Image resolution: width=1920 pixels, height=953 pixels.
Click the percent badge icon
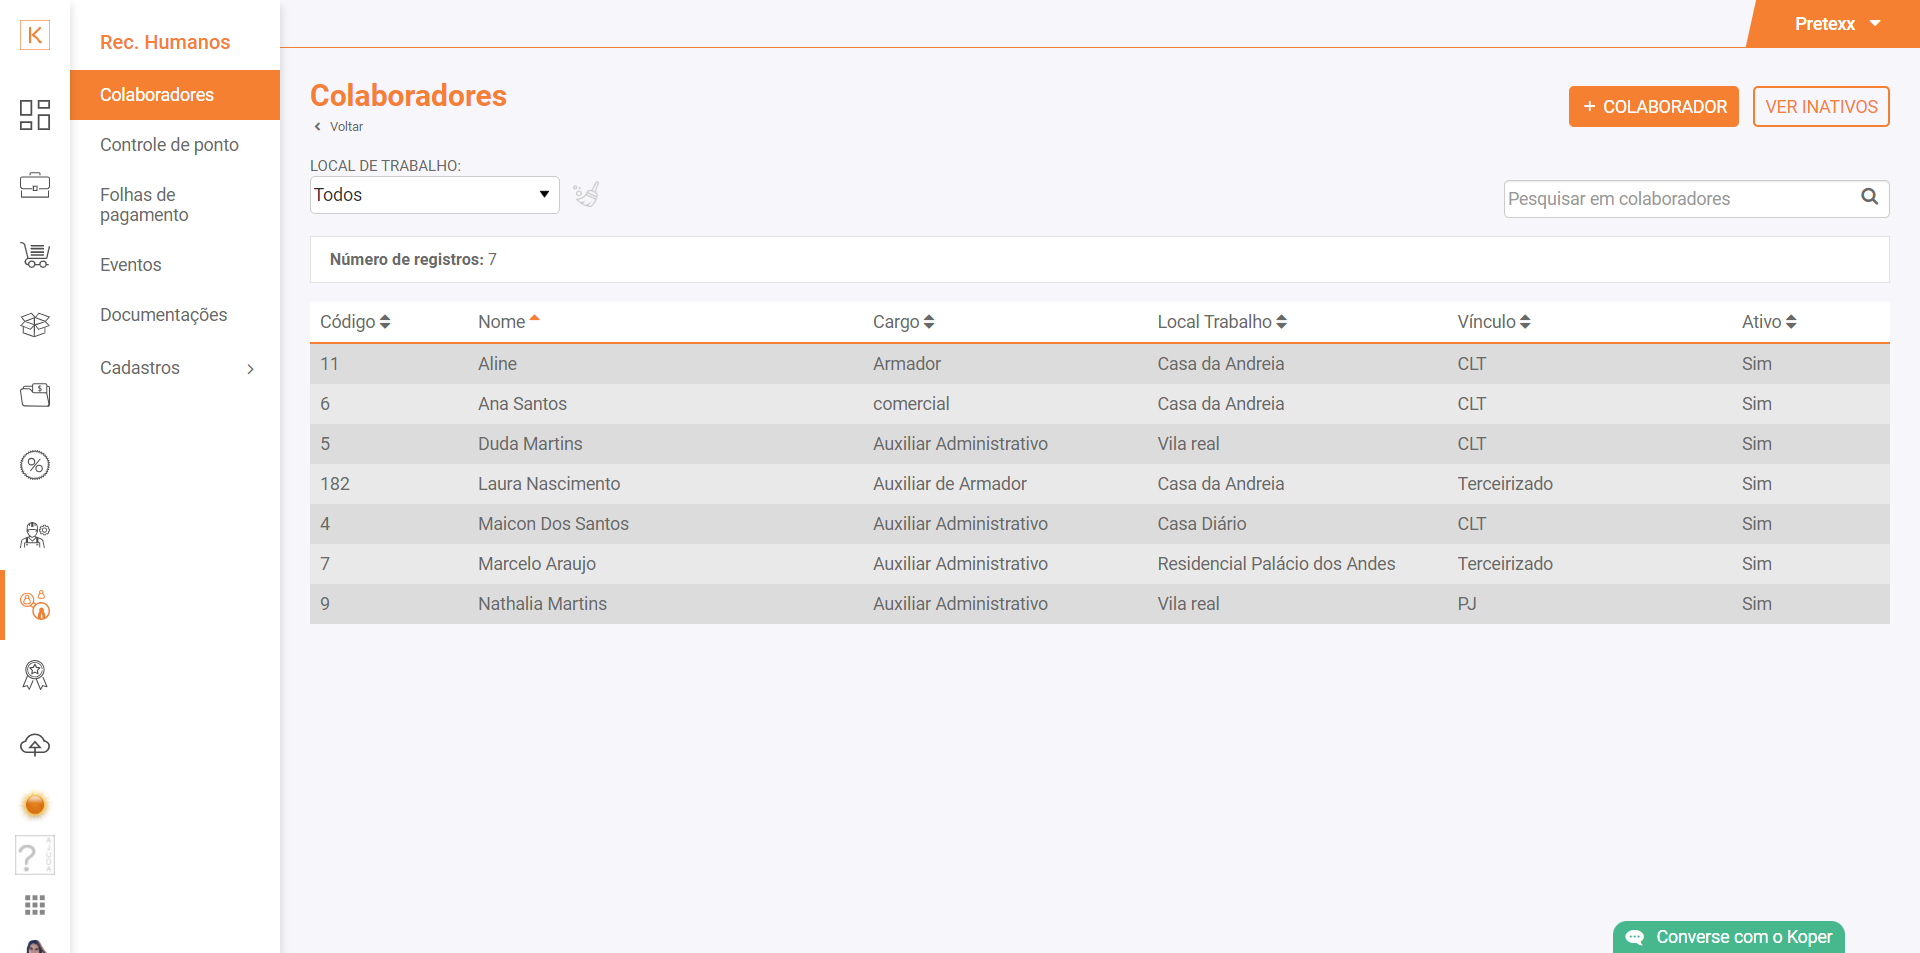(x=35, y=465)
